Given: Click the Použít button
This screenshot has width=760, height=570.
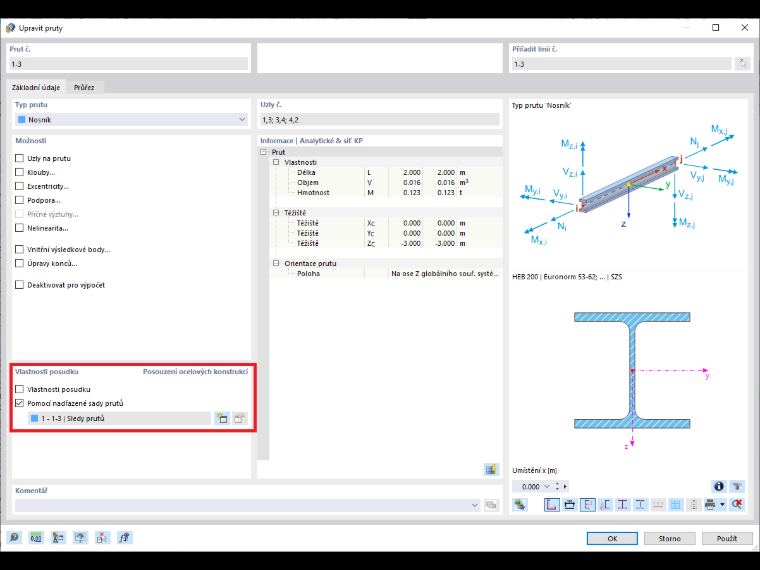Looking at the screenshot, I should (x=727, y=538).
